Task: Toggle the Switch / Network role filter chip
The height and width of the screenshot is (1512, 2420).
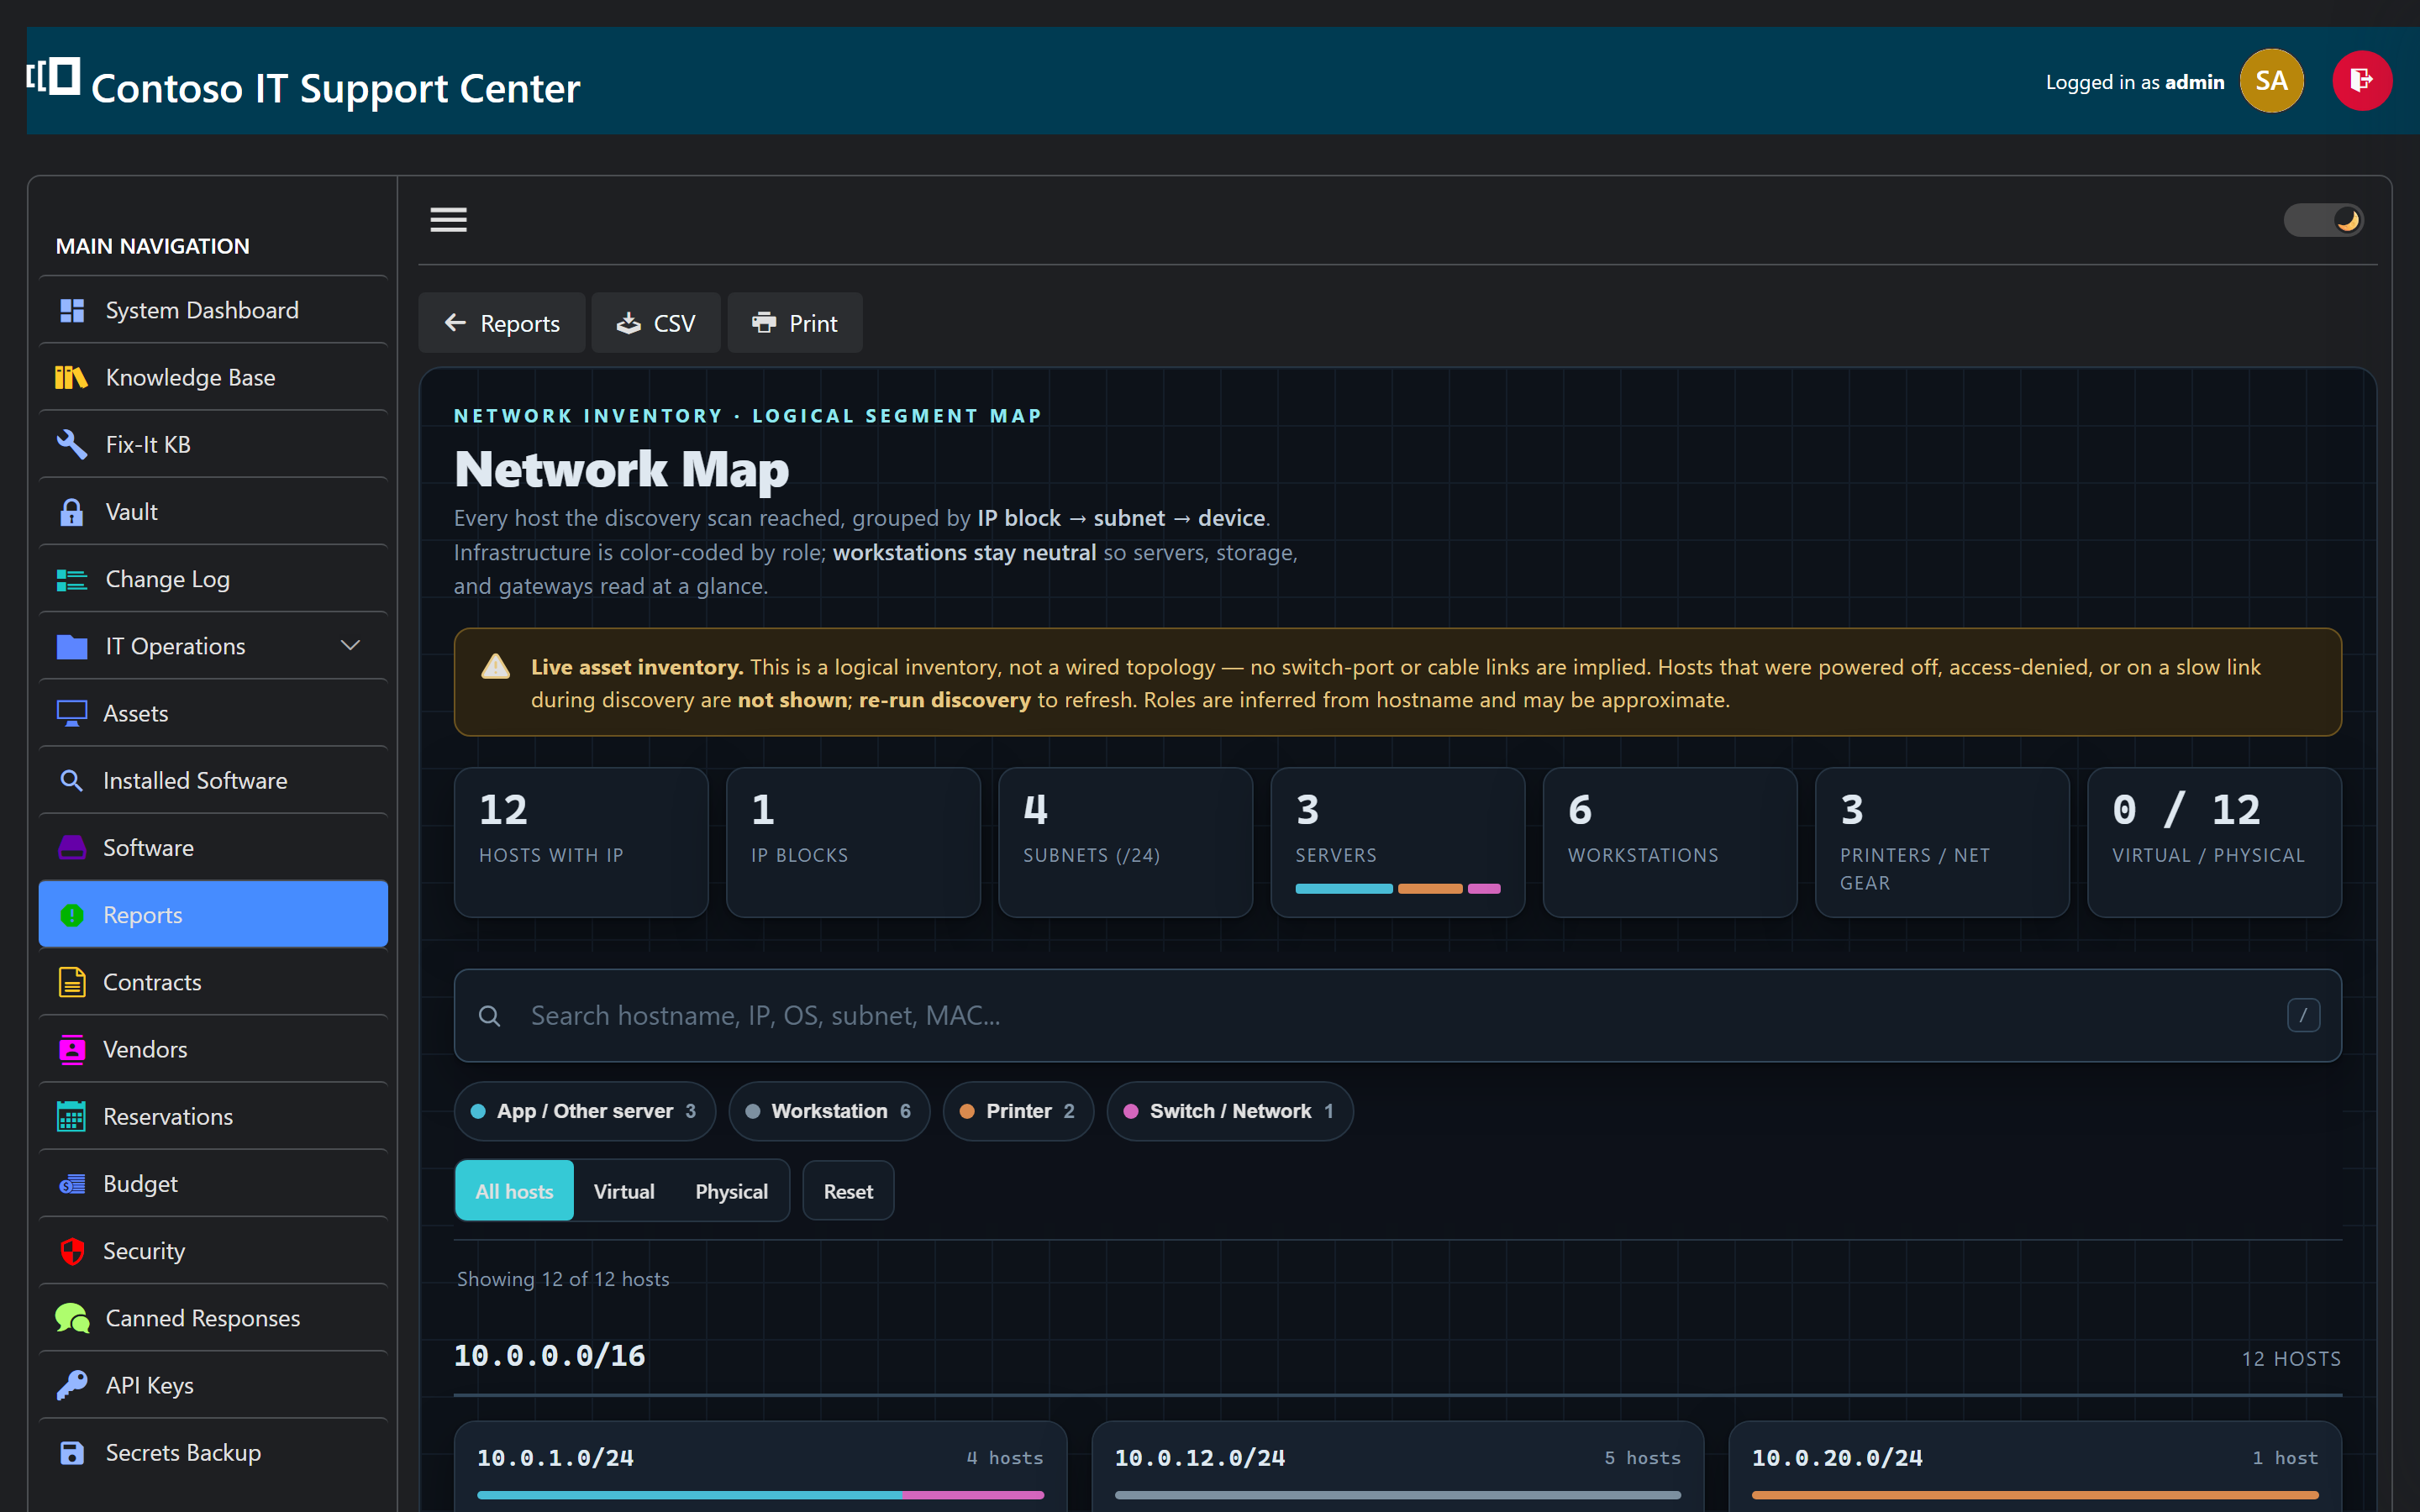Action: coord(1230,1111)
